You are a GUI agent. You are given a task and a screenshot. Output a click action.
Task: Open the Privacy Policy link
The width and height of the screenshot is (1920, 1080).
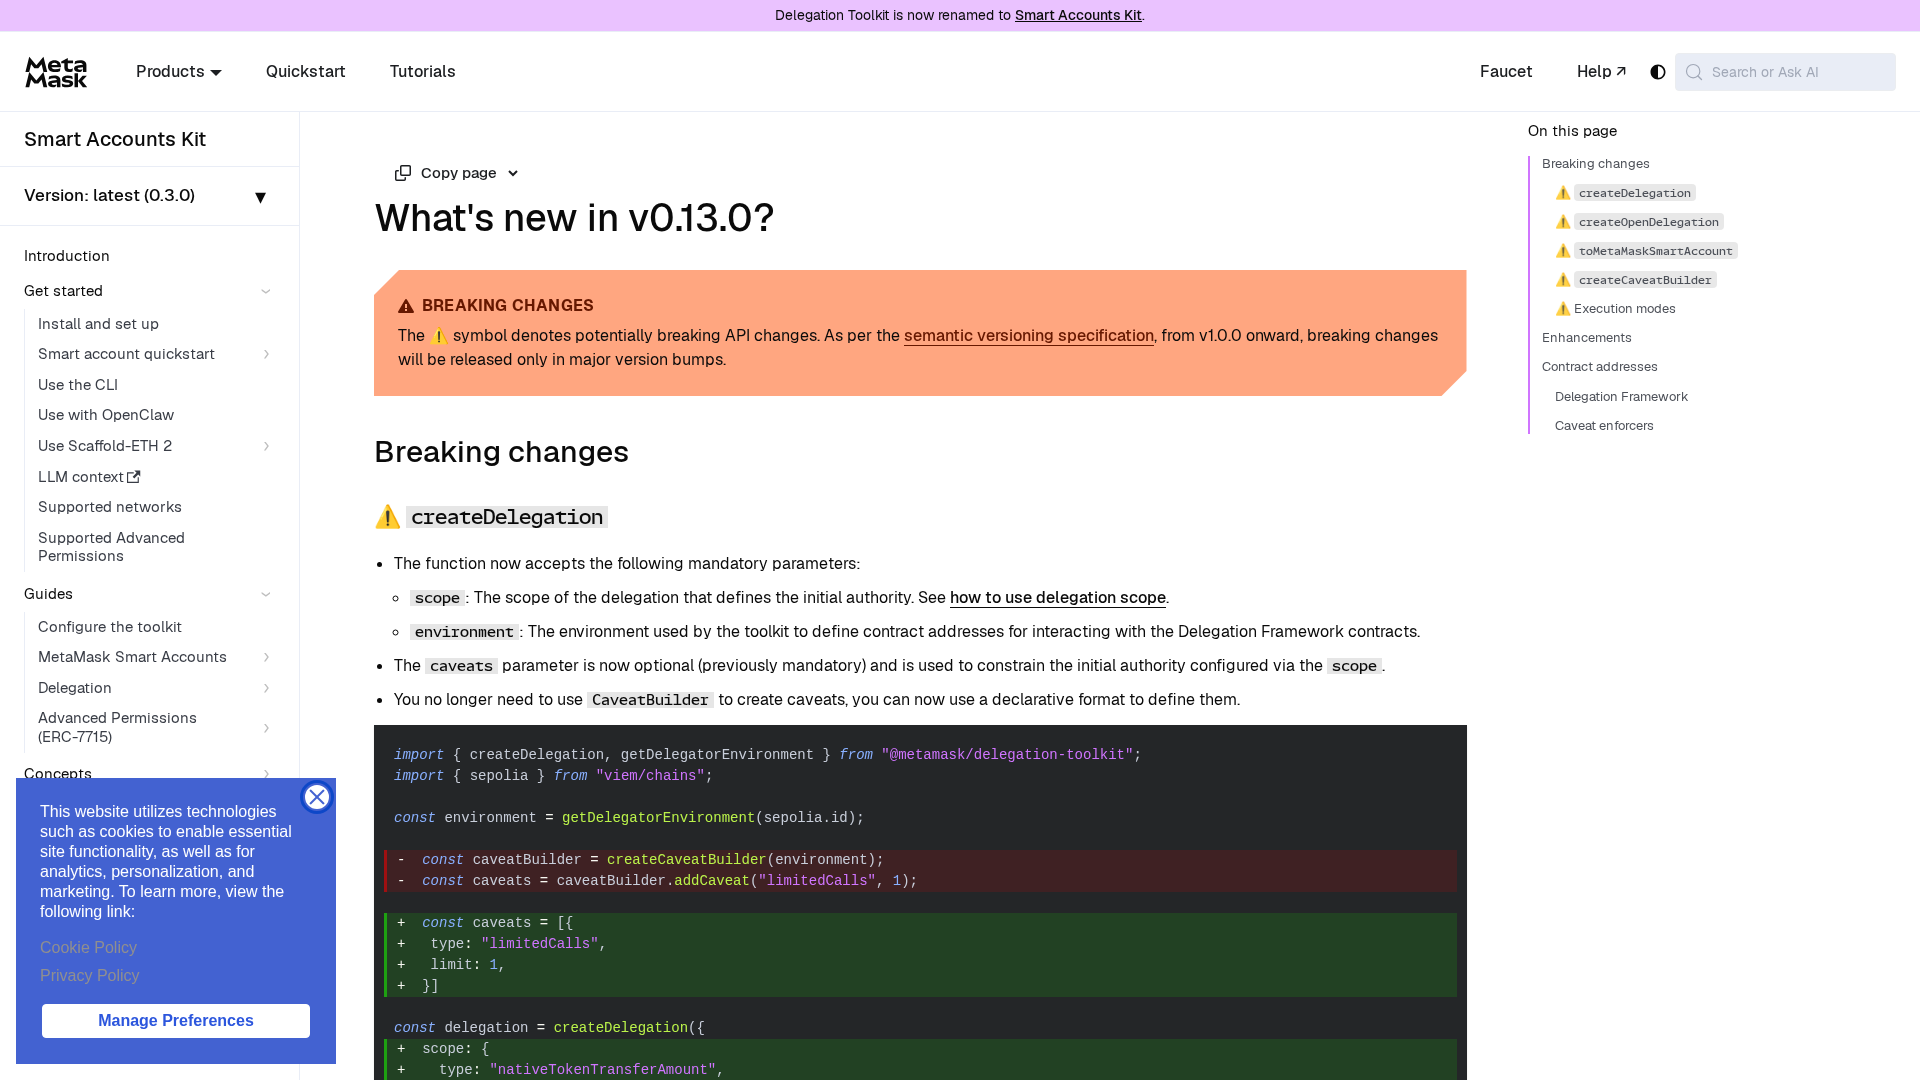point(90,976)
